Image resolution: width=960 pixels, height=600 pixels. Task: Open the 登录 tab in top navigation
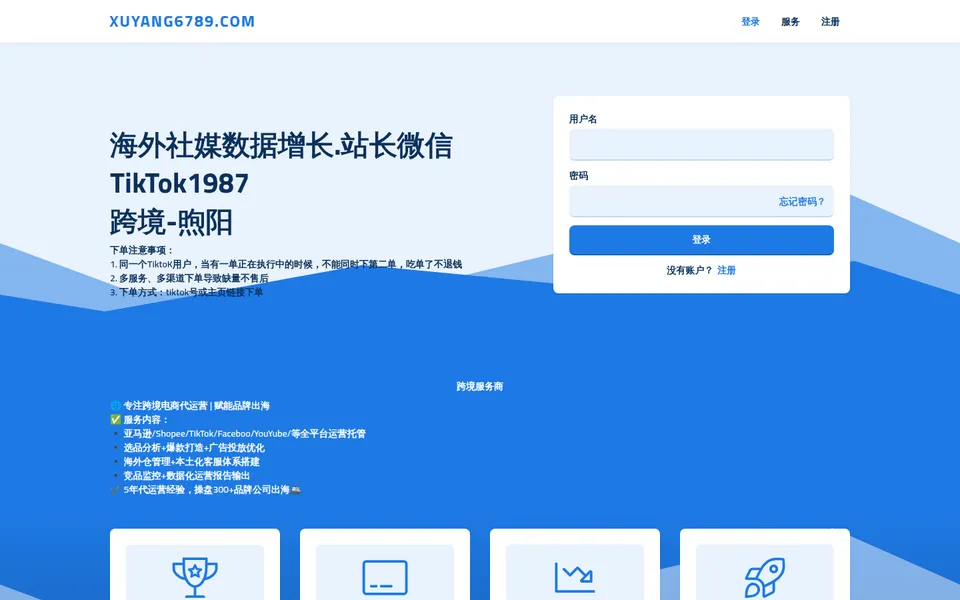coord(750,21)
